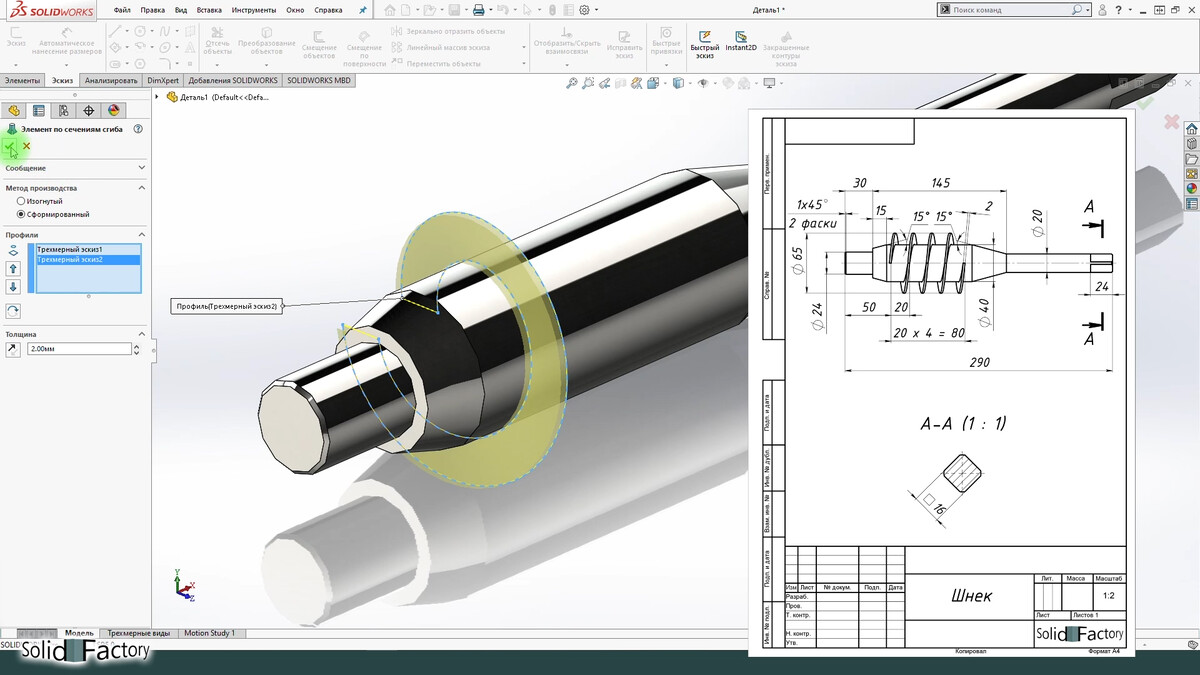The image size is (1200, 675).
Task: Move profile up with arrow button
Action: [13, 269]
